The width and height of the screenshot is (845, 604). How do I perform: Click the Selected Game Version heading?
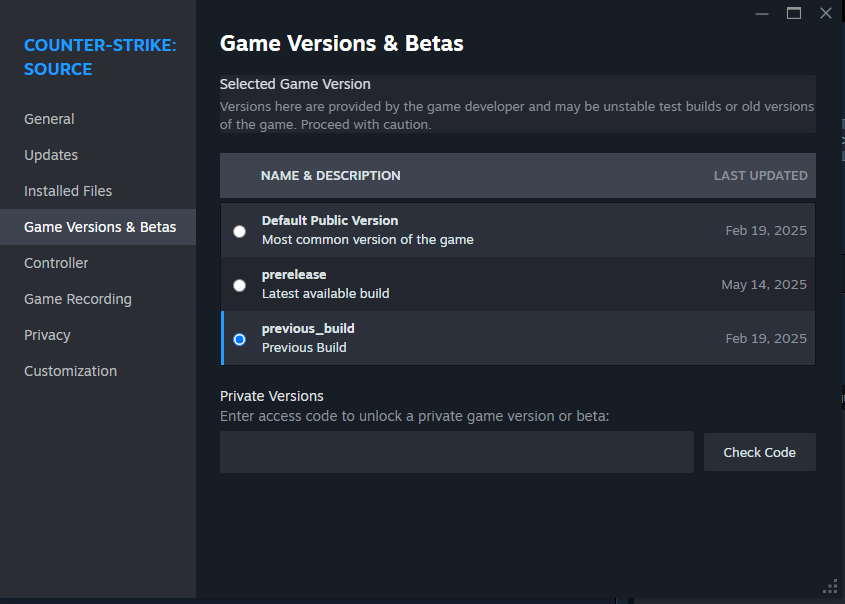click(295, 84)
